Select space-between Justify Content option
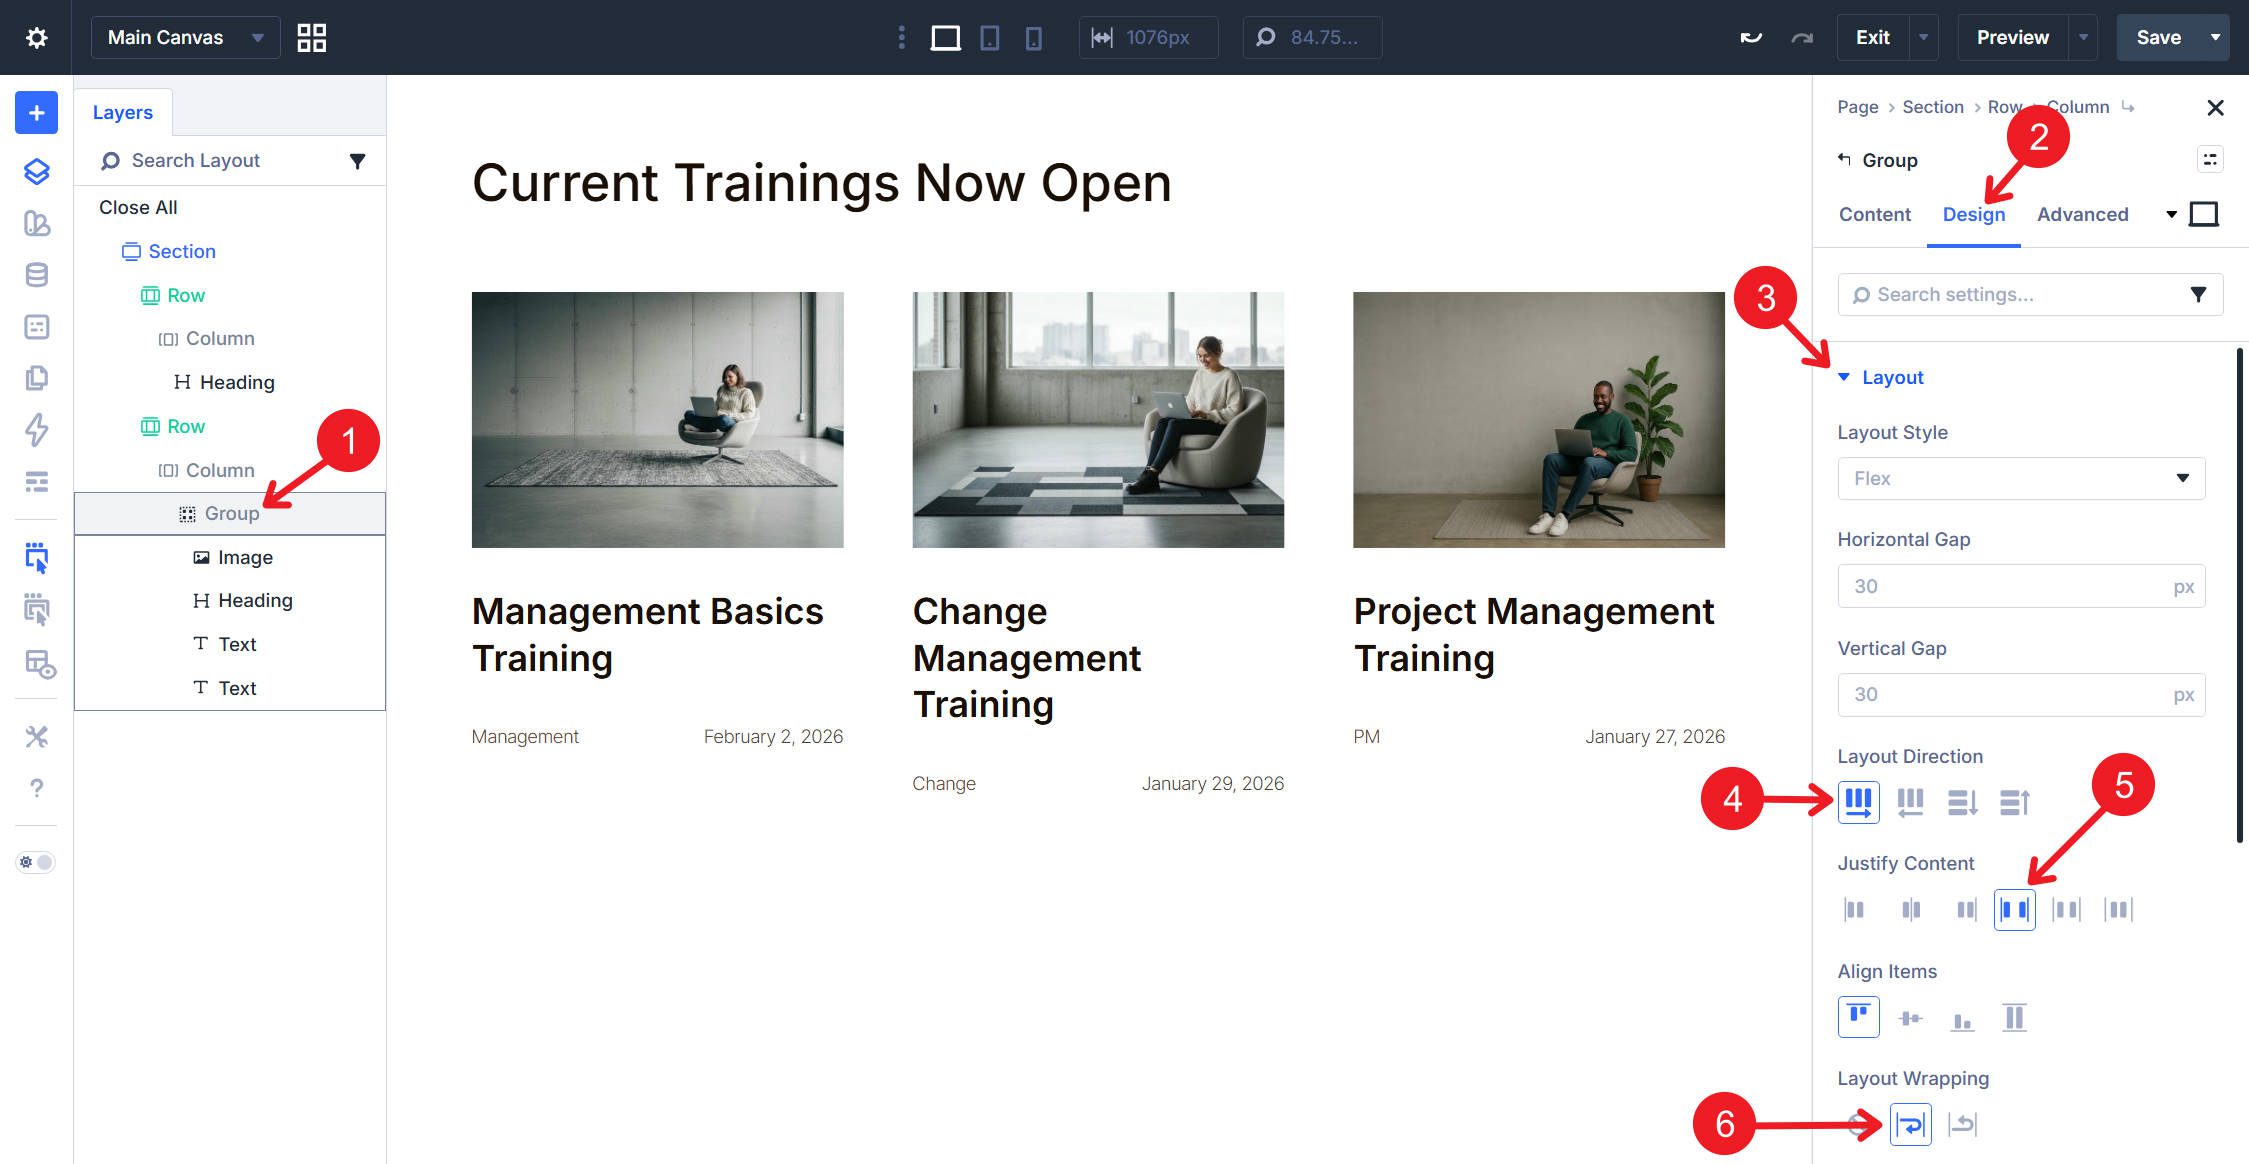Viewport: 2249px width, 1164px height. click(2014, 909)
